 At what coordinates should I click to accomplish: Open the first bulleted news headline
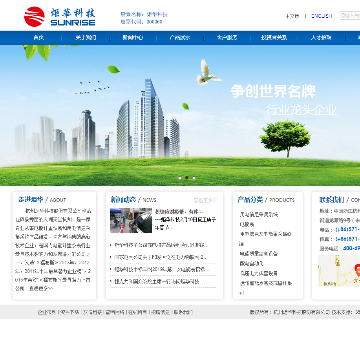[x=161, y=245]
